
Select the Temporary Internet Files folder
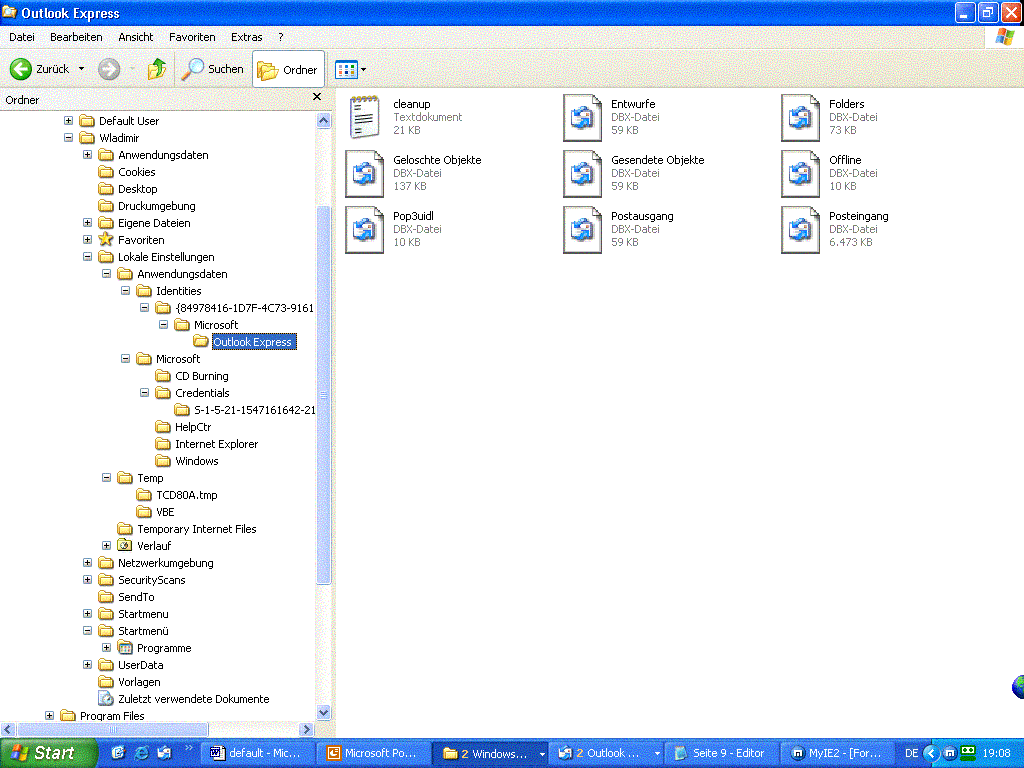tap(187, 528)
